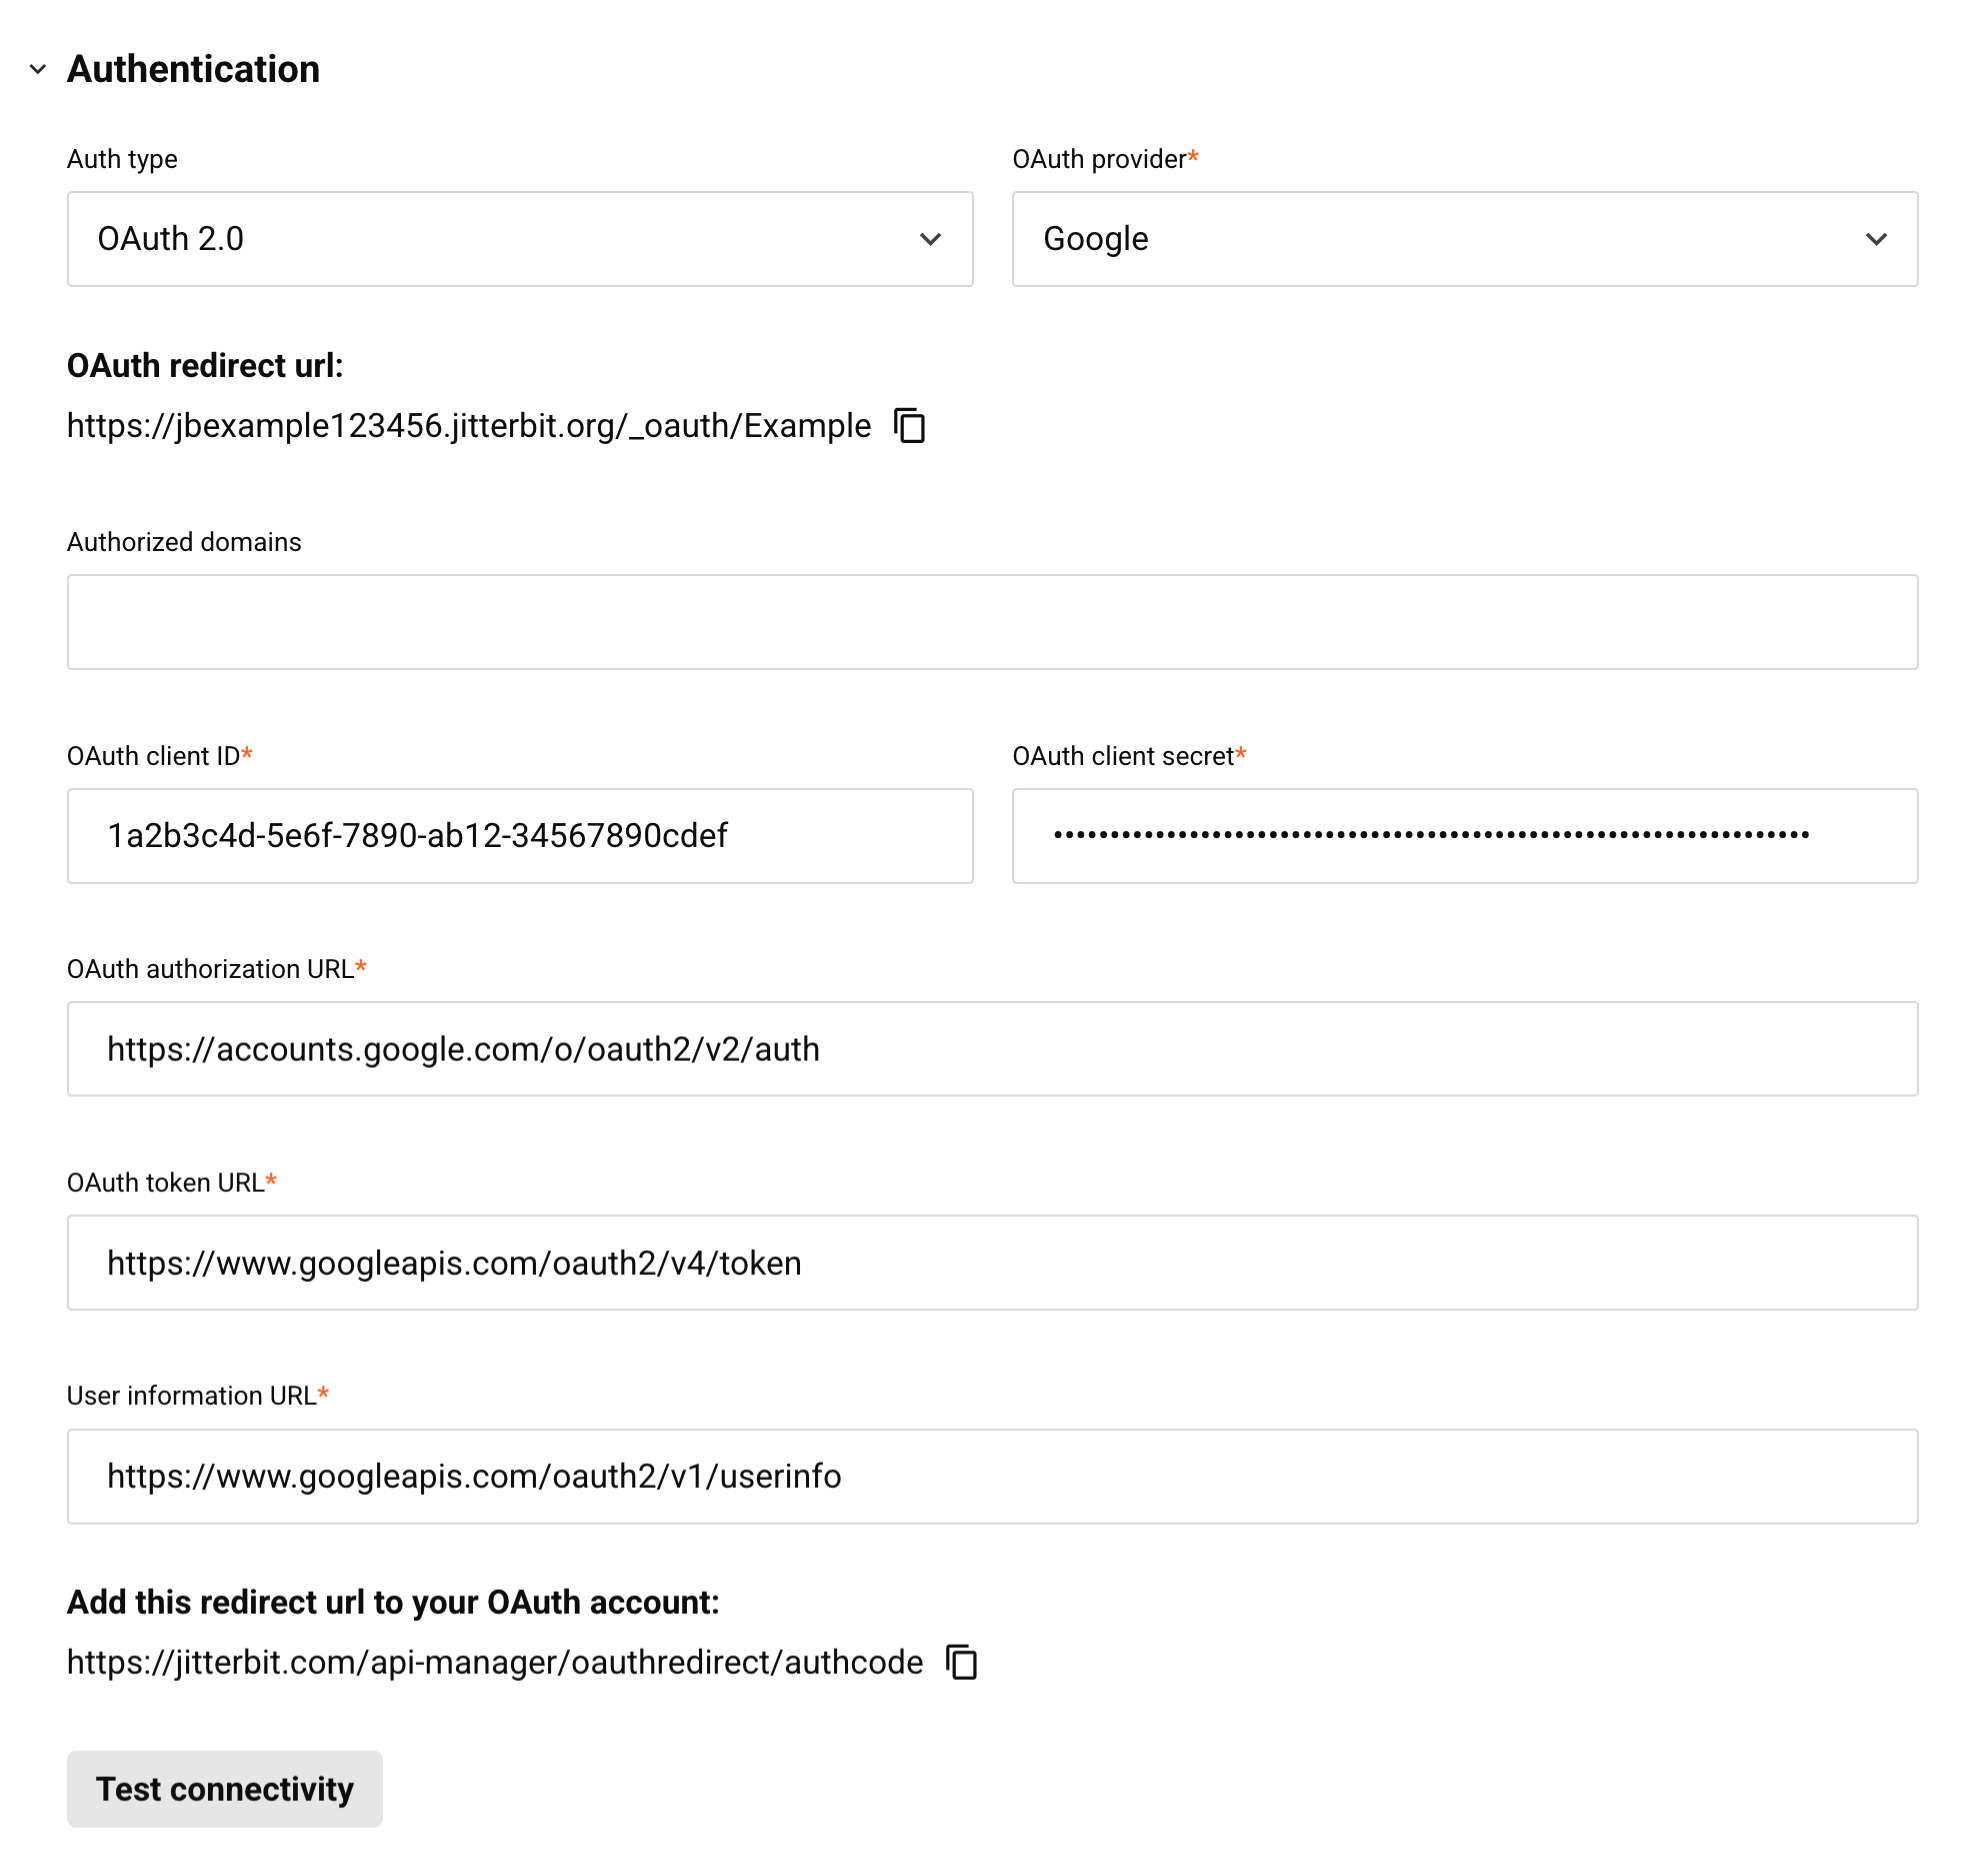Screen dimensions: 1962x1864
Task: Click the Test connectivity button
Action: pos(224,1789)
